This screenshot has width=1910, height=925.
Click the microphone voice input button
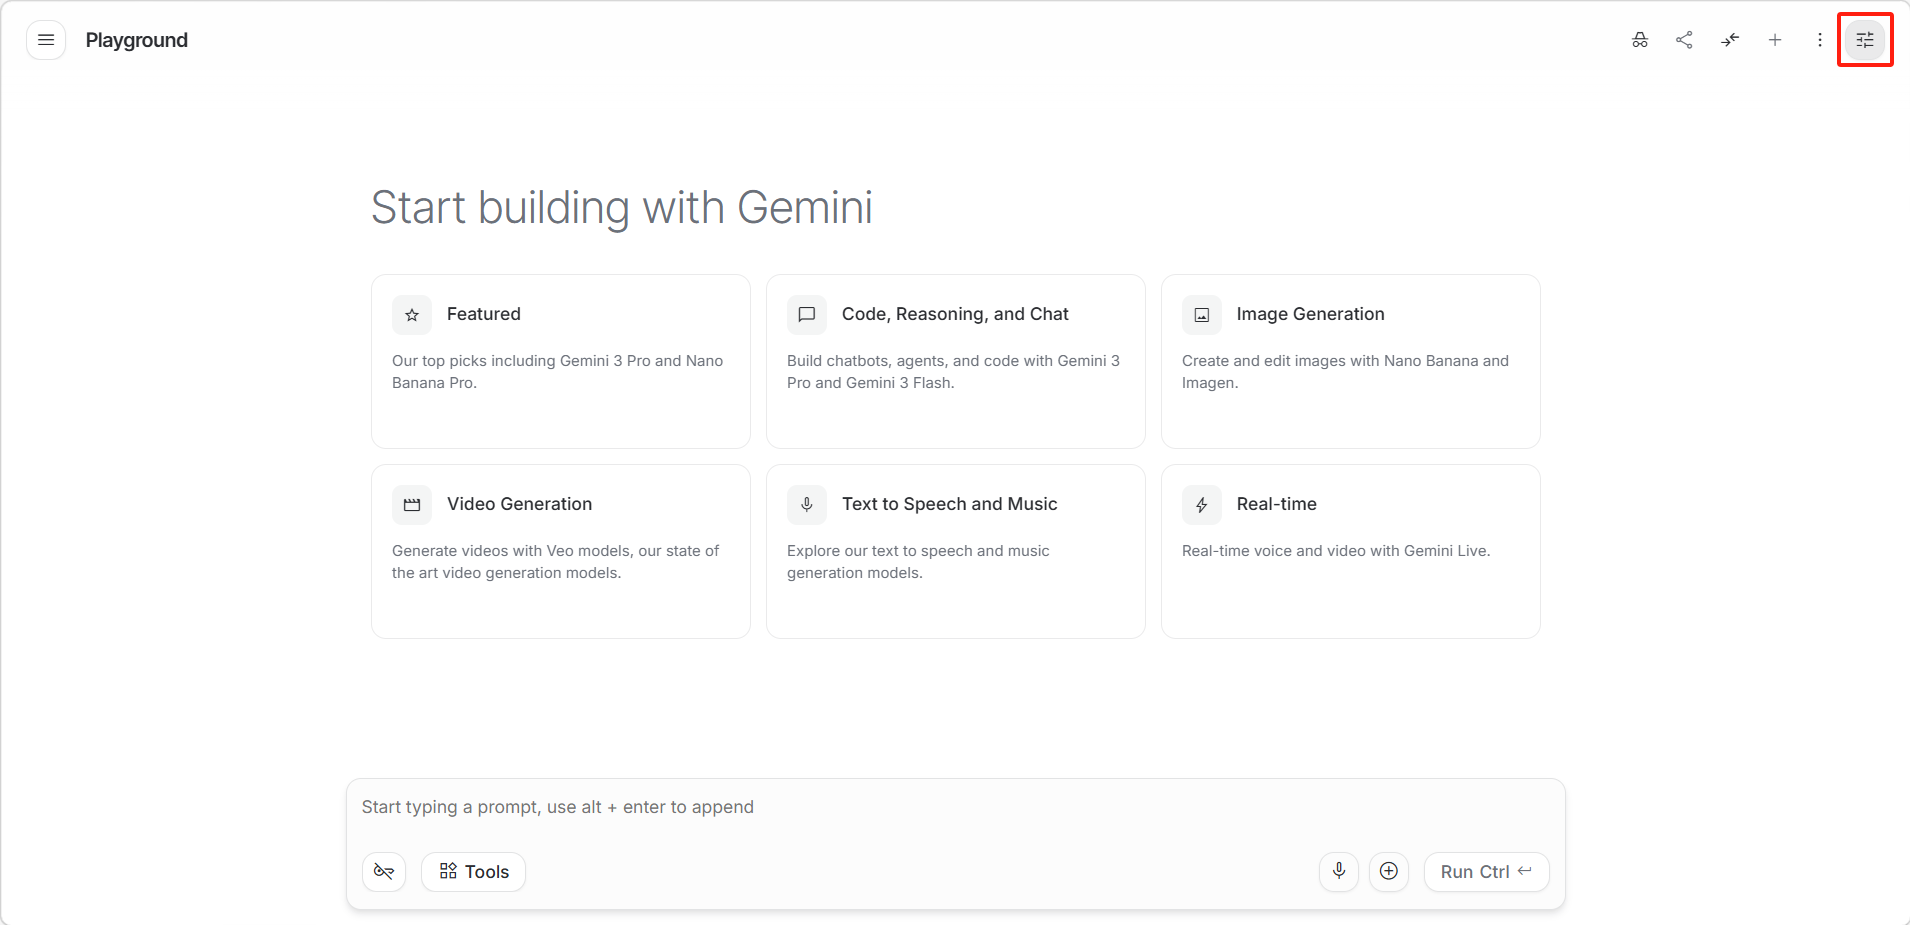pos(1339,872)
